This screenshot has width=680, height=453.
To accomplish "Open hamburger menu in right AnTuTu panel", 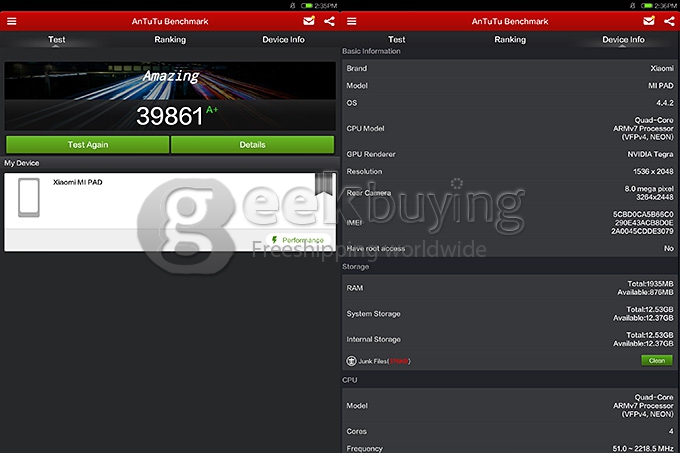I will 351,21.
